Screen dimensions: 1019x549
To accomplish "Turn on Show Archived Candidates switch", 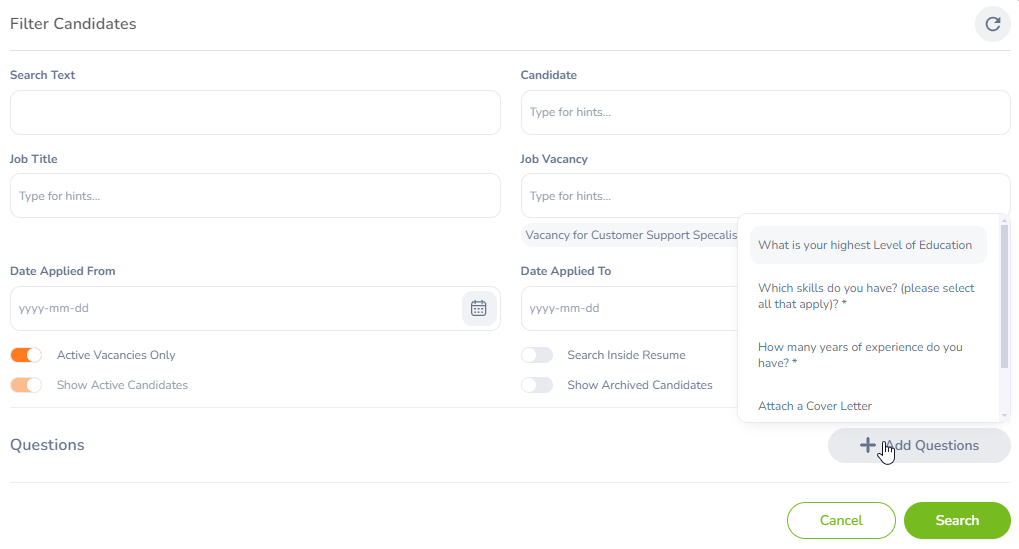I will pyautogui.click(x=537, y=385).
